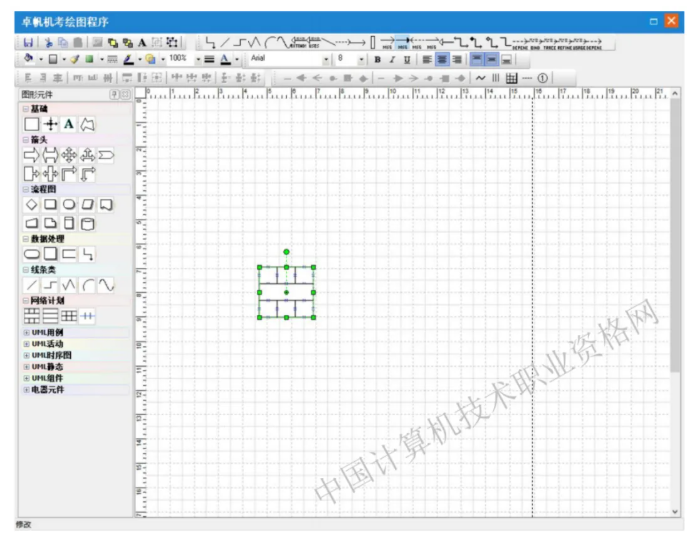The height and width of the screenshot is (543, 697).
Task: Click the Save icon in toolbar
Action: click(28, 42)
